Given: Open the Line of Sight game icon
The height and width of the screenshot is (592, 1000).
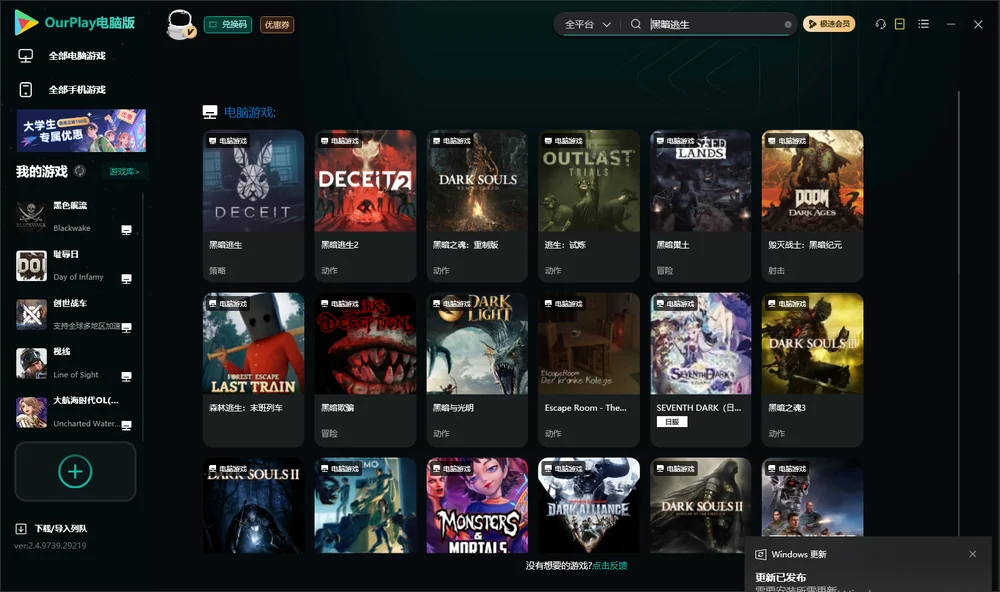Looking at the screenshot, I should point(31,362).
